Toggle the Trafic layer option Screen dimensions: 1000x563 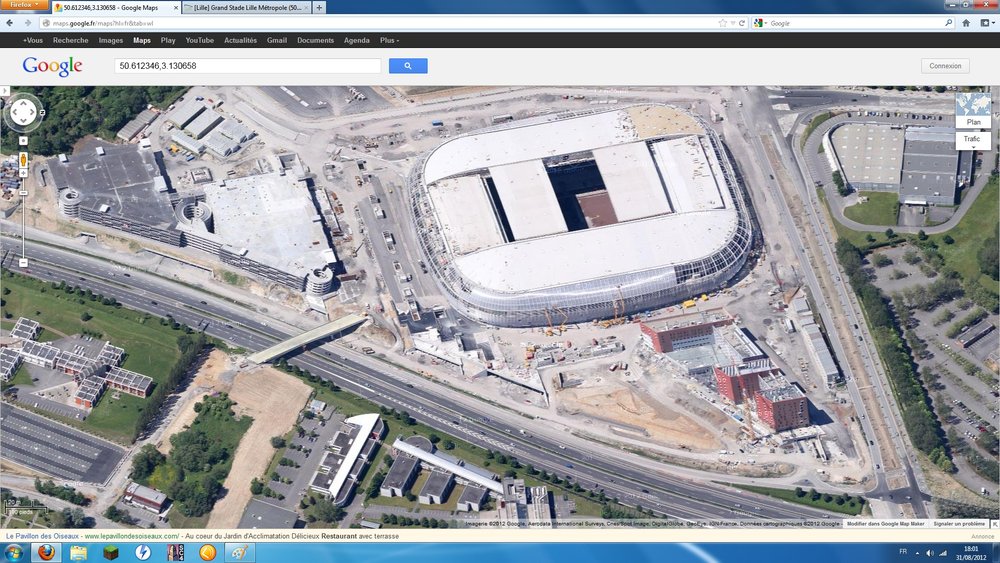click(973, 140)
